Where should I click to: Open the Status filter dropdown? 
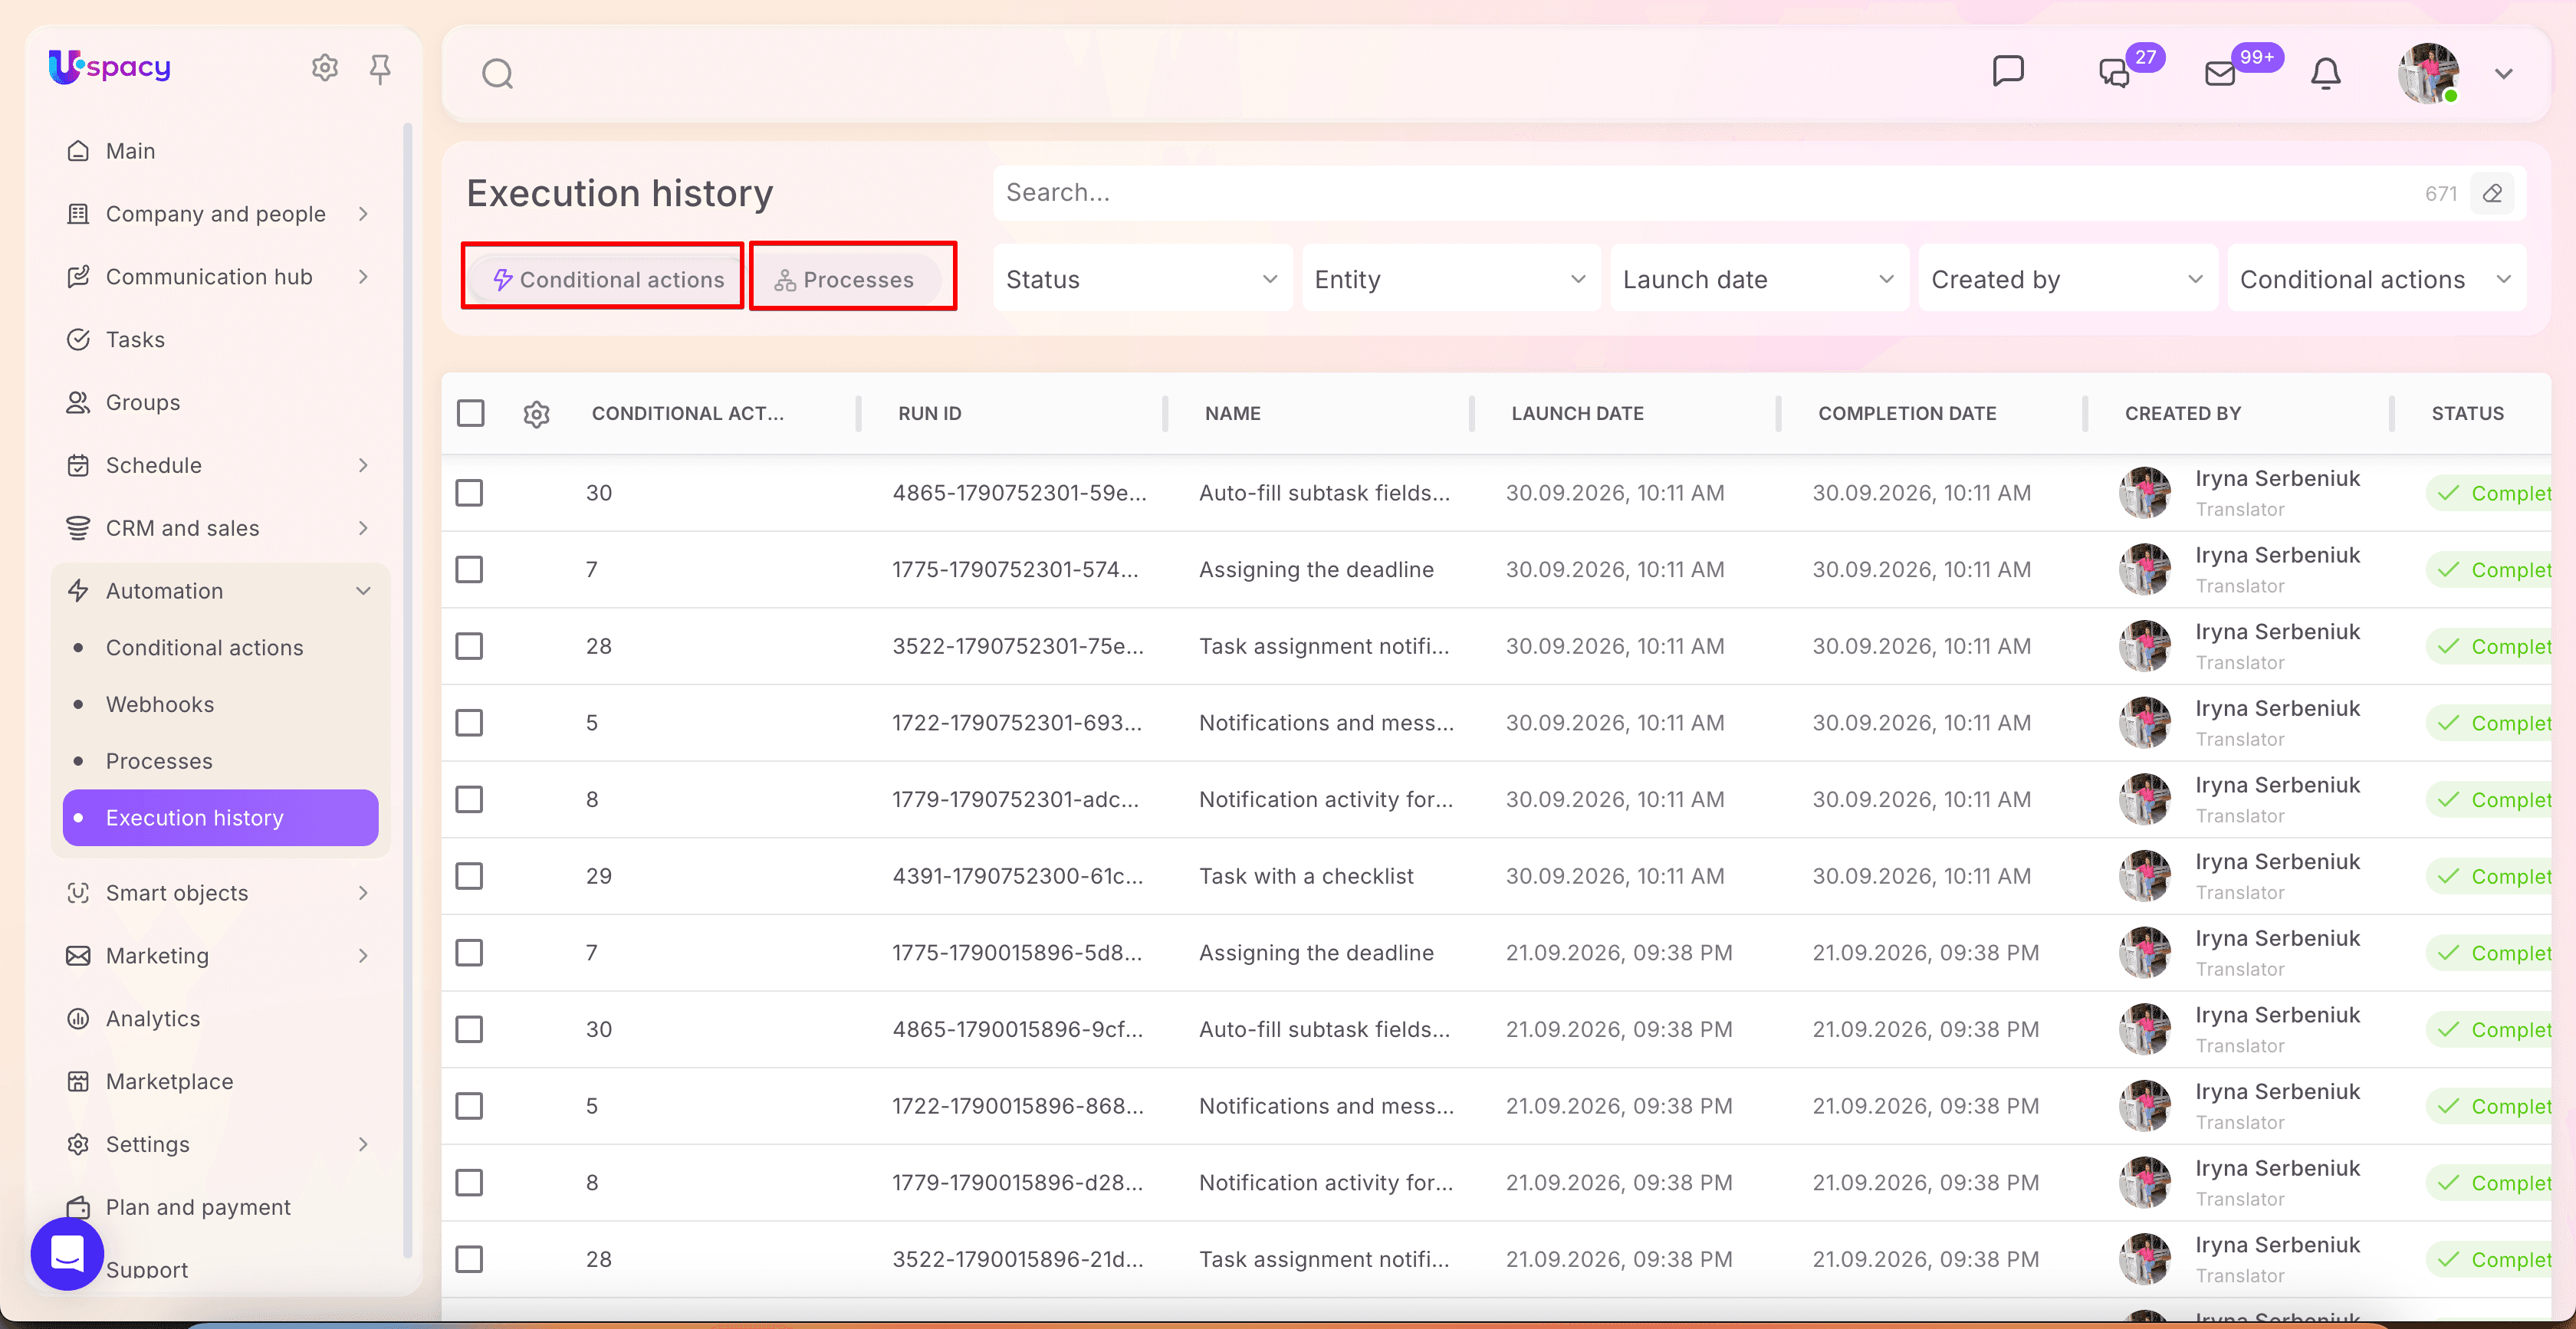point(1143,279)
